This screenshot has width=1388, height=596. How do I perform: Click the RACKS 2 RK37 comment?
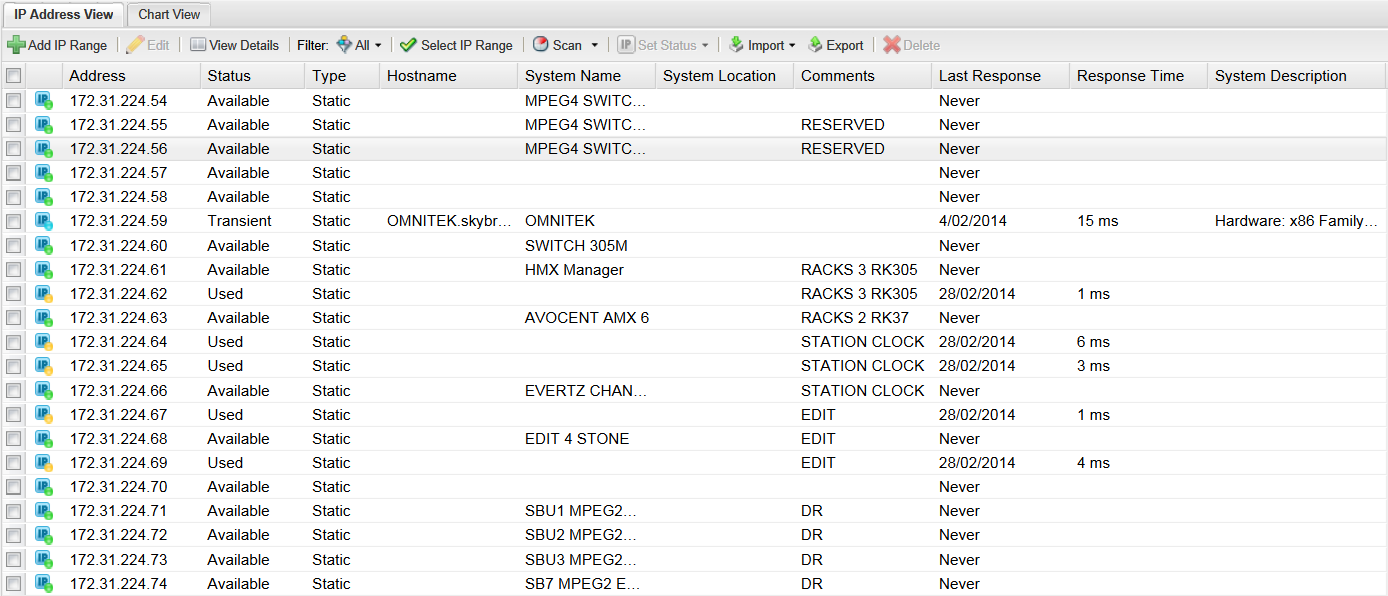(855, 318)
